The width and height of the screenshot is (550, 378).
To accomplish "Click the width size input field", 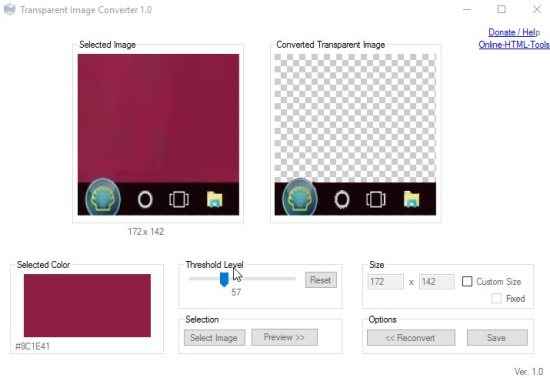I will (x=385, y=282).
